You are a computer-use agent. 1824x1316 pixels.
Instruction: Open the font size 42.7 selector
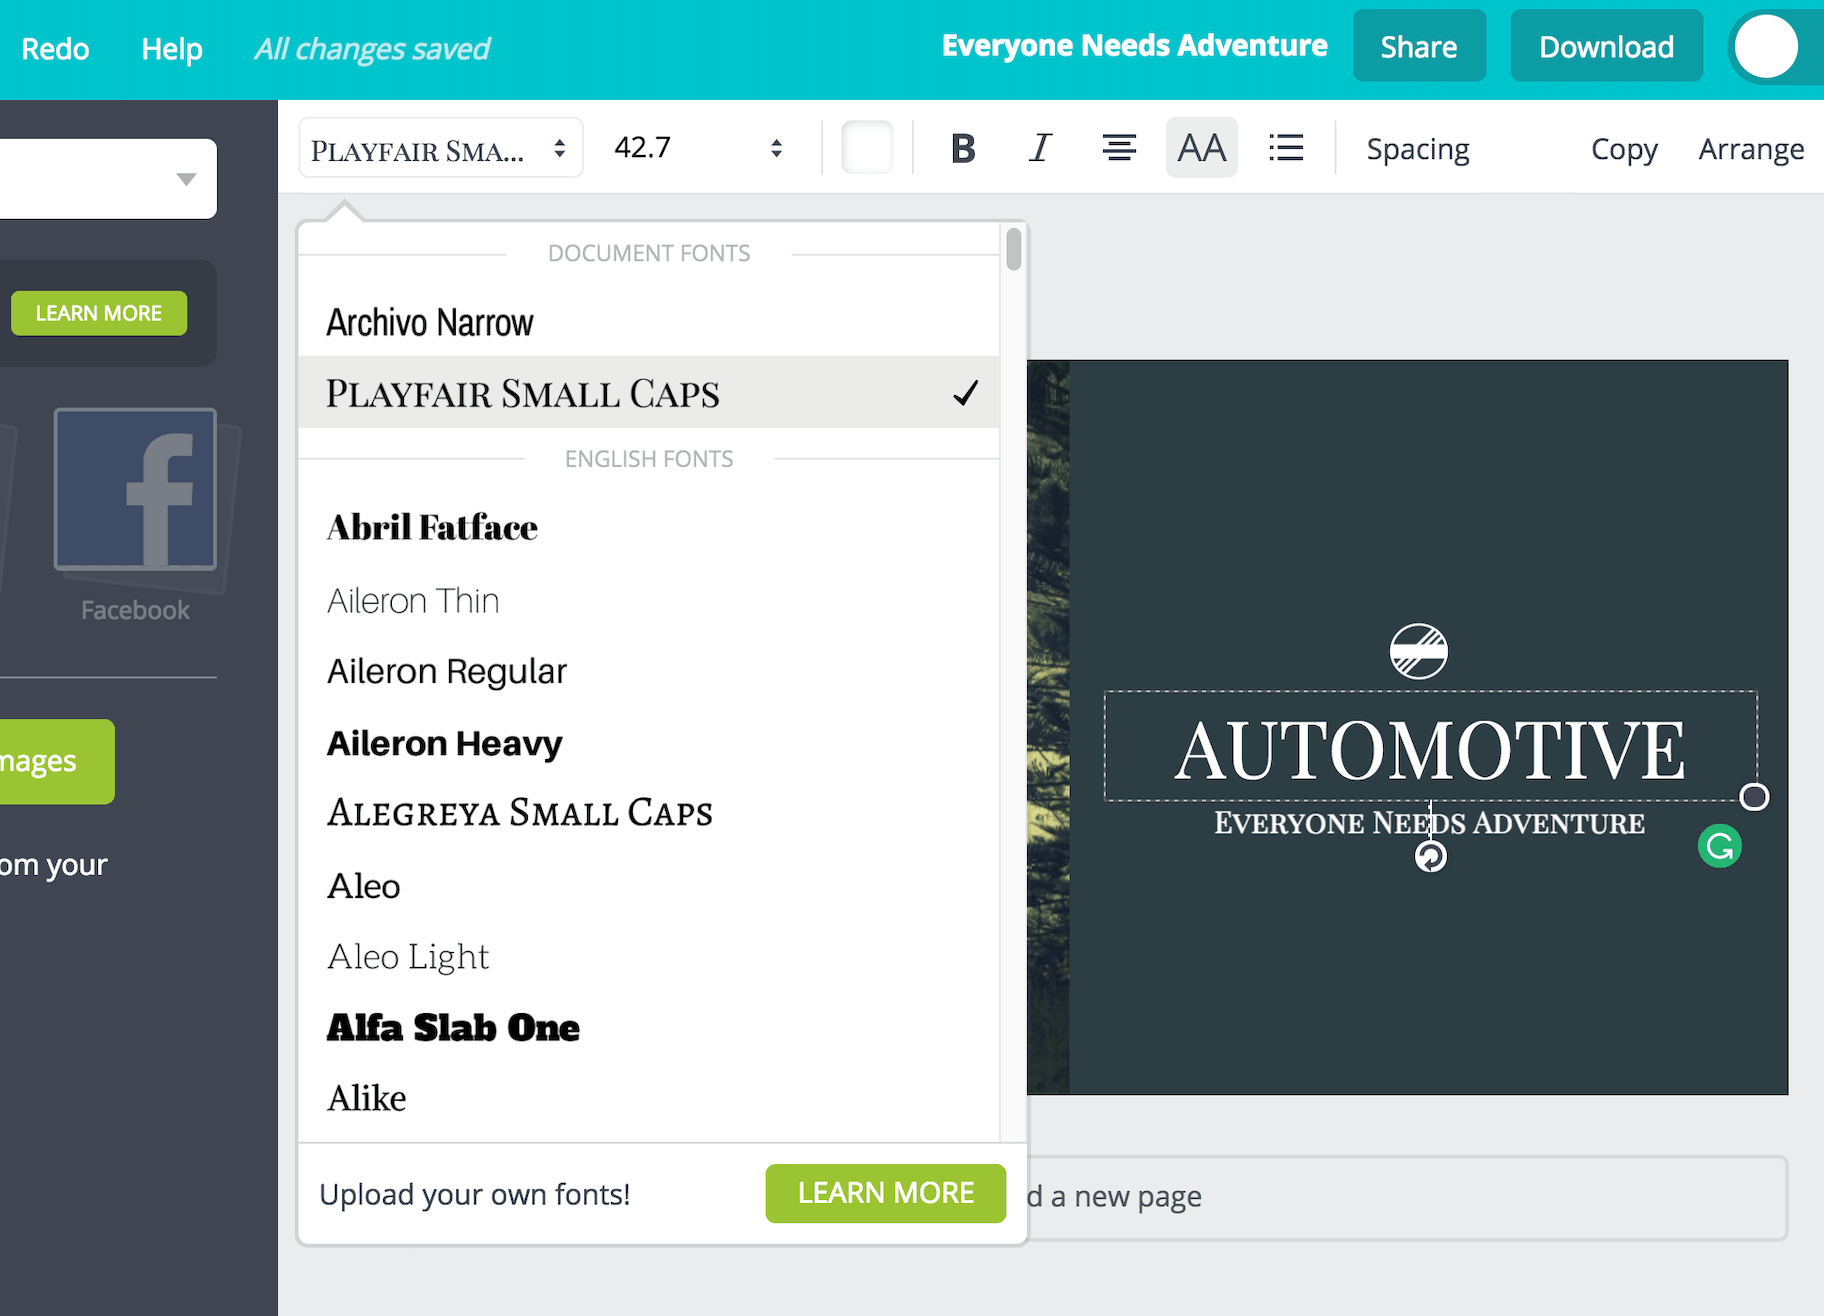click(697, 149)
